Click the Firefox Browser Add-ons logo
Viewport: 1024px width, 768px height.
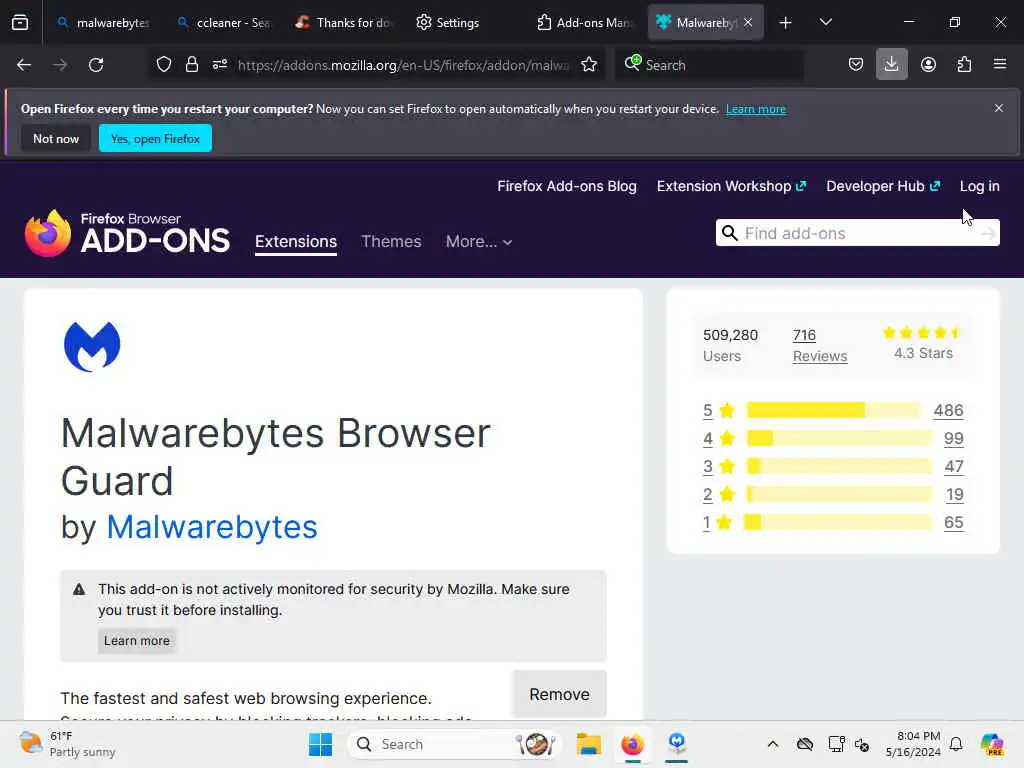click(127, 233)
